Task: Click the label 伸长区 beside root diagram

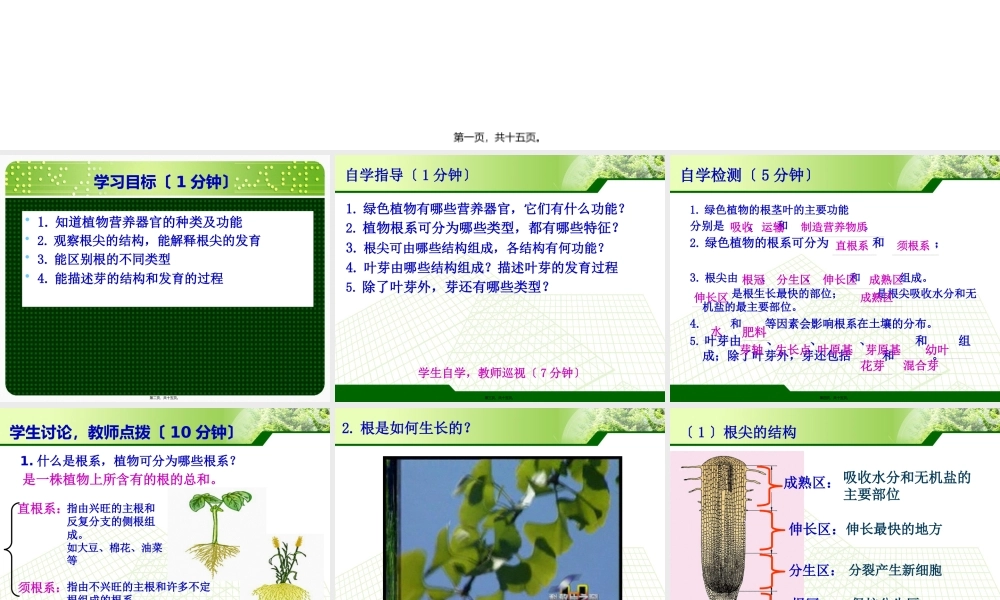Action: tap(812, 529)
